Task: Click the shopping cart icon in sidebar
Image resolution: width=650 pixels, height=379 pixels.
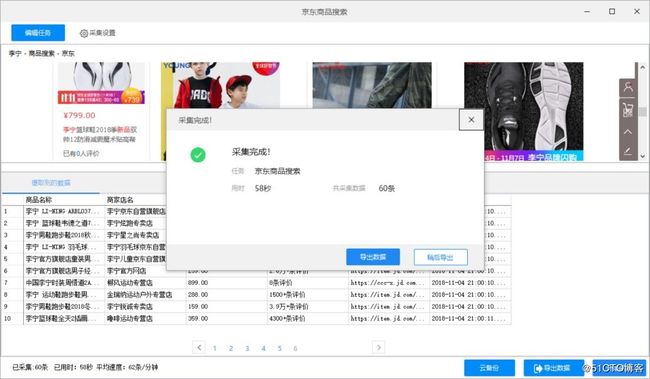Action: click(628, 110)
